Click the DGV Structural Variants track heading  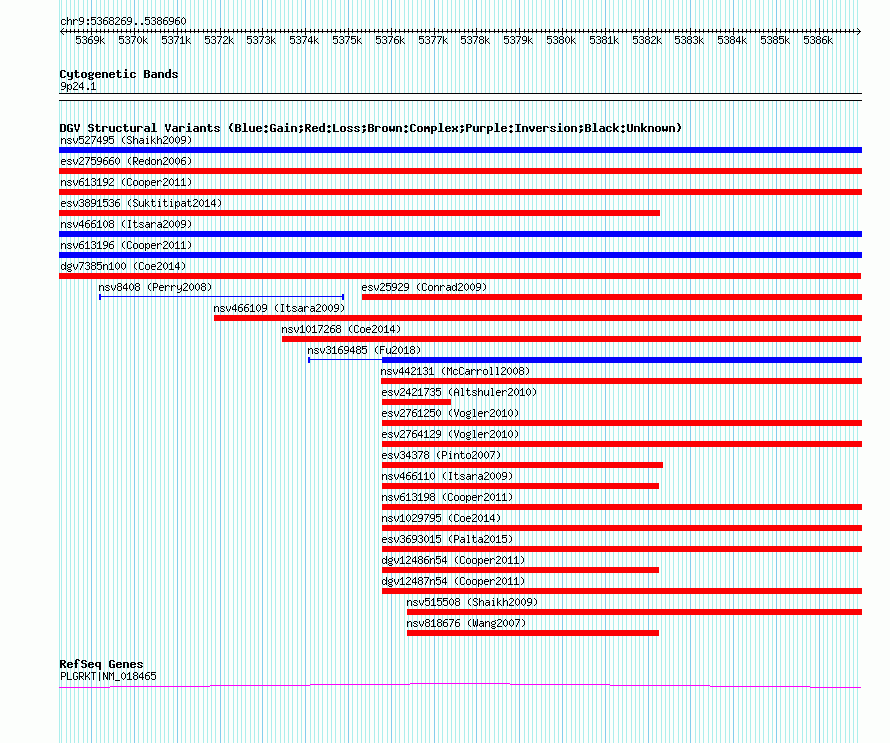point(371,128)
